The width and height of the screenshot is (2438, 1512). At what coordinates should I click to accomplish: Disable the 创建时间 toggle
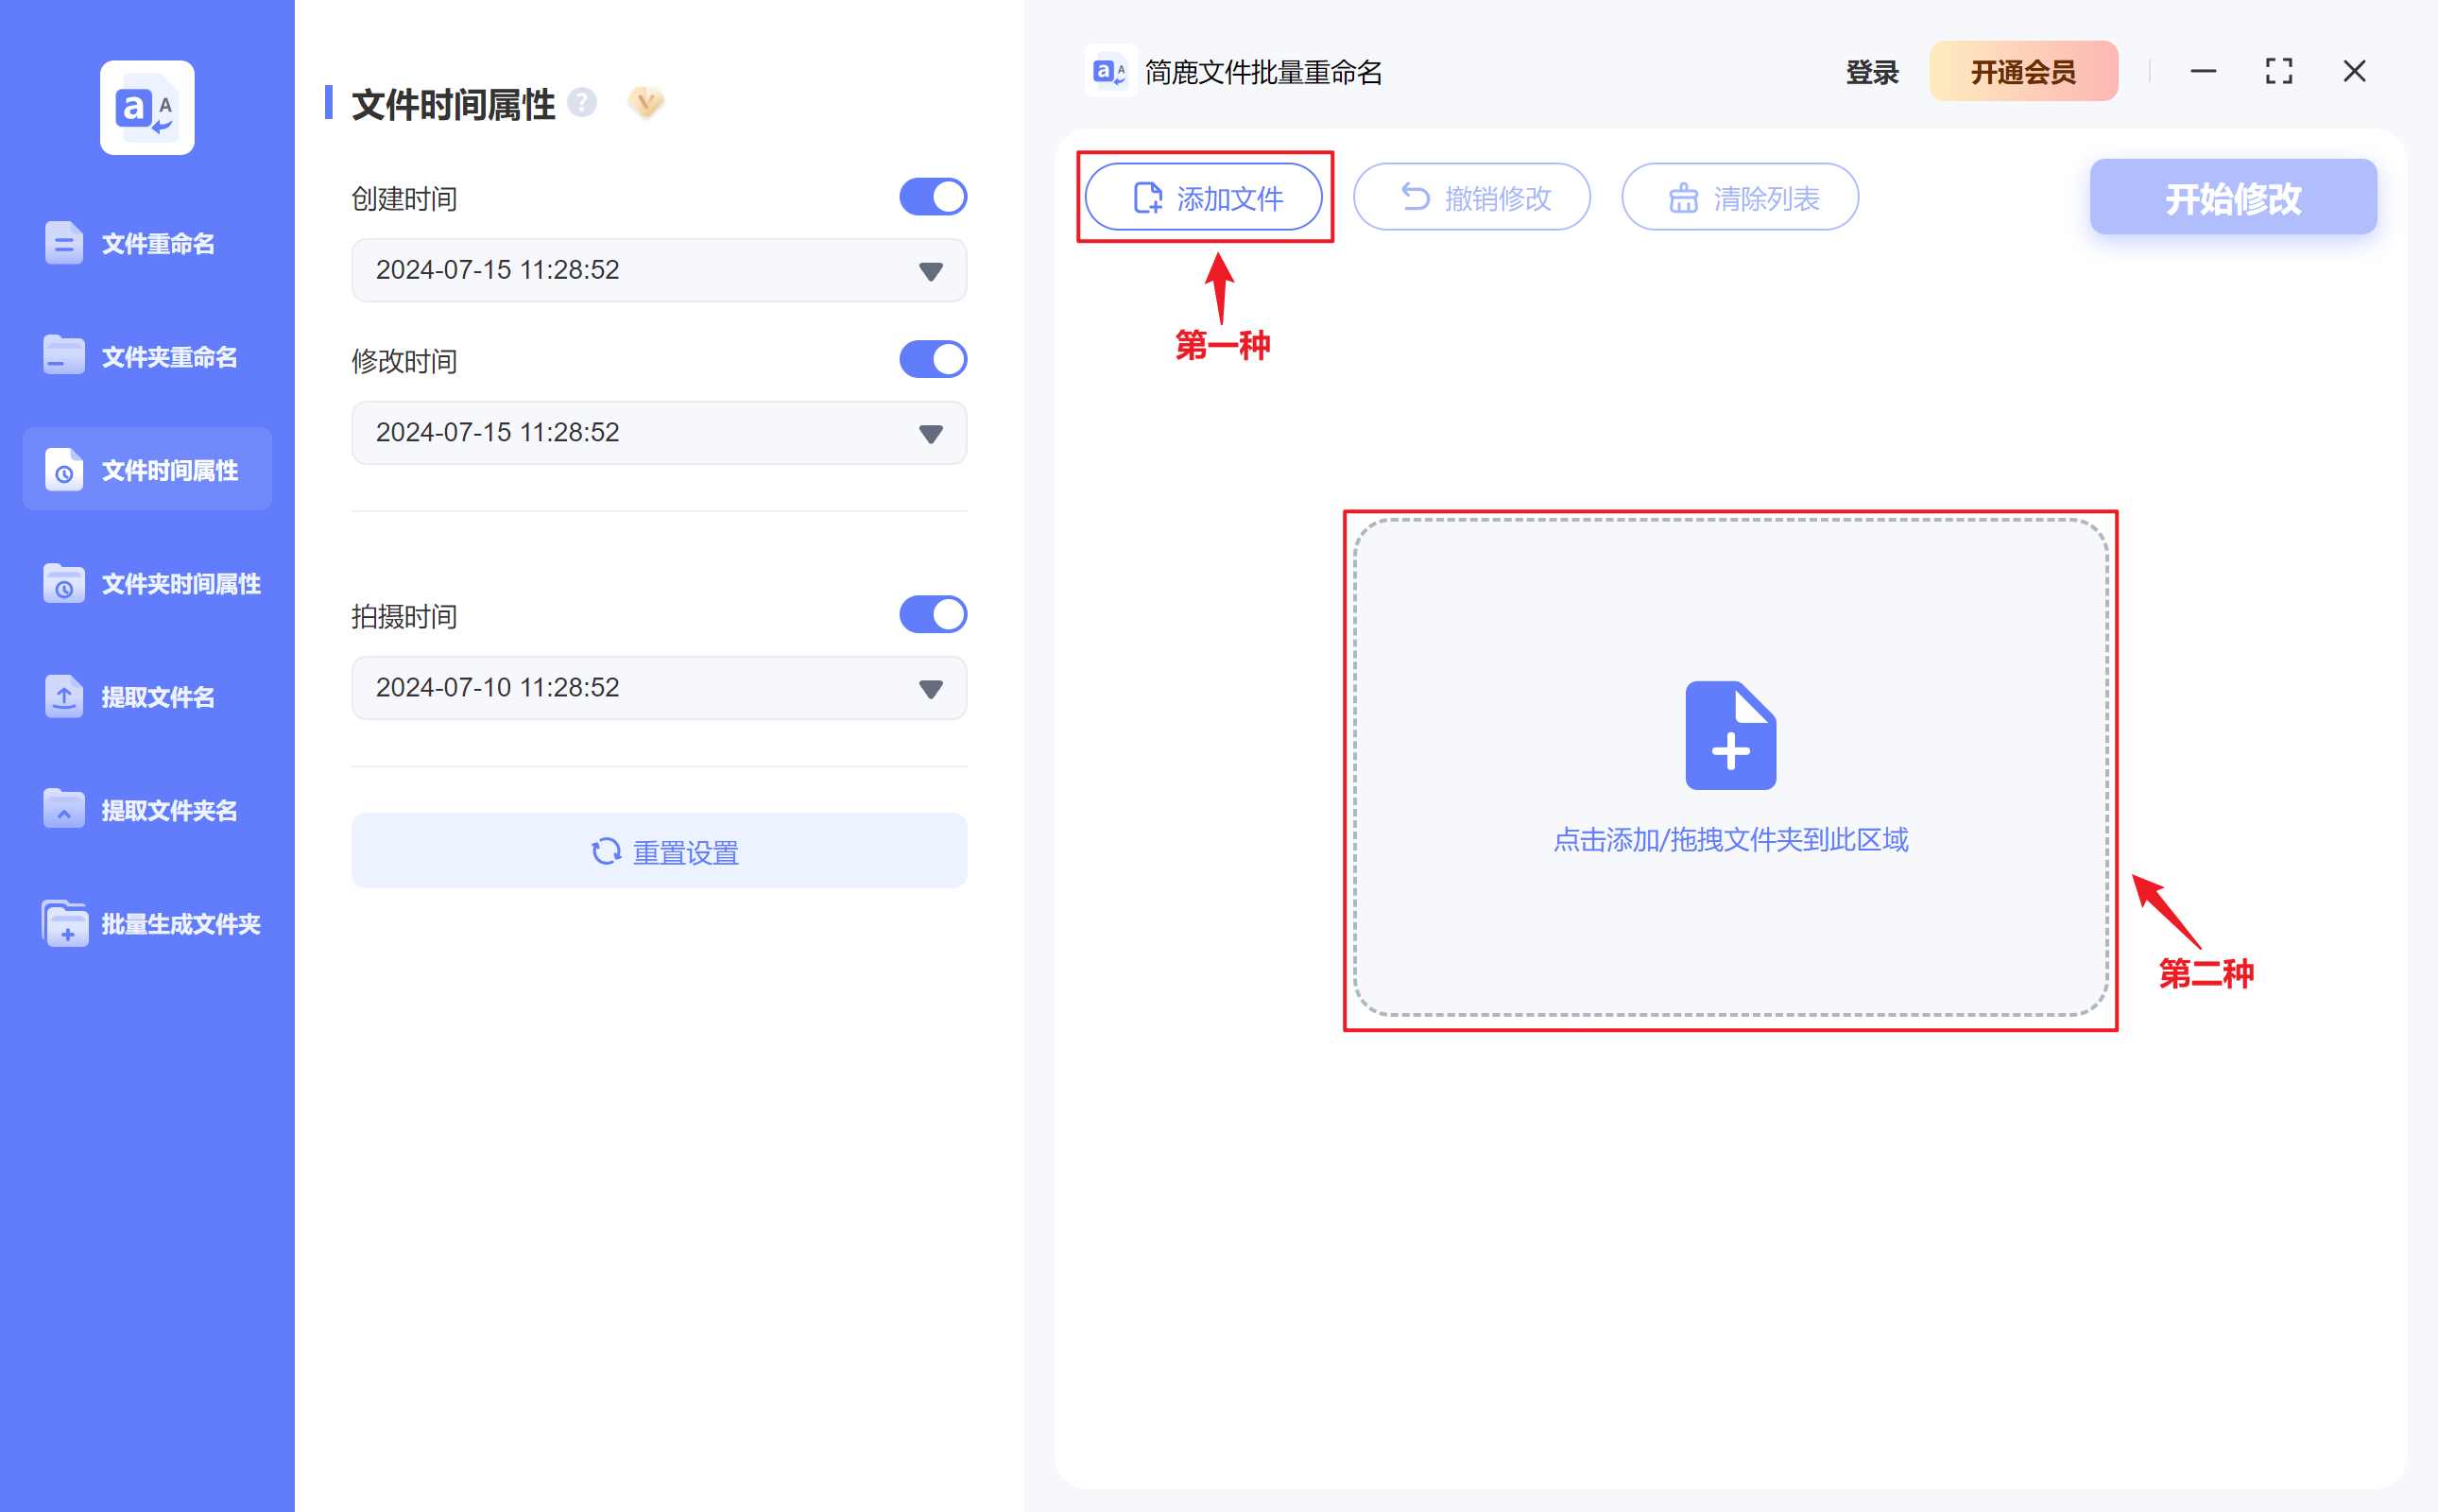[x=933, y=196]
